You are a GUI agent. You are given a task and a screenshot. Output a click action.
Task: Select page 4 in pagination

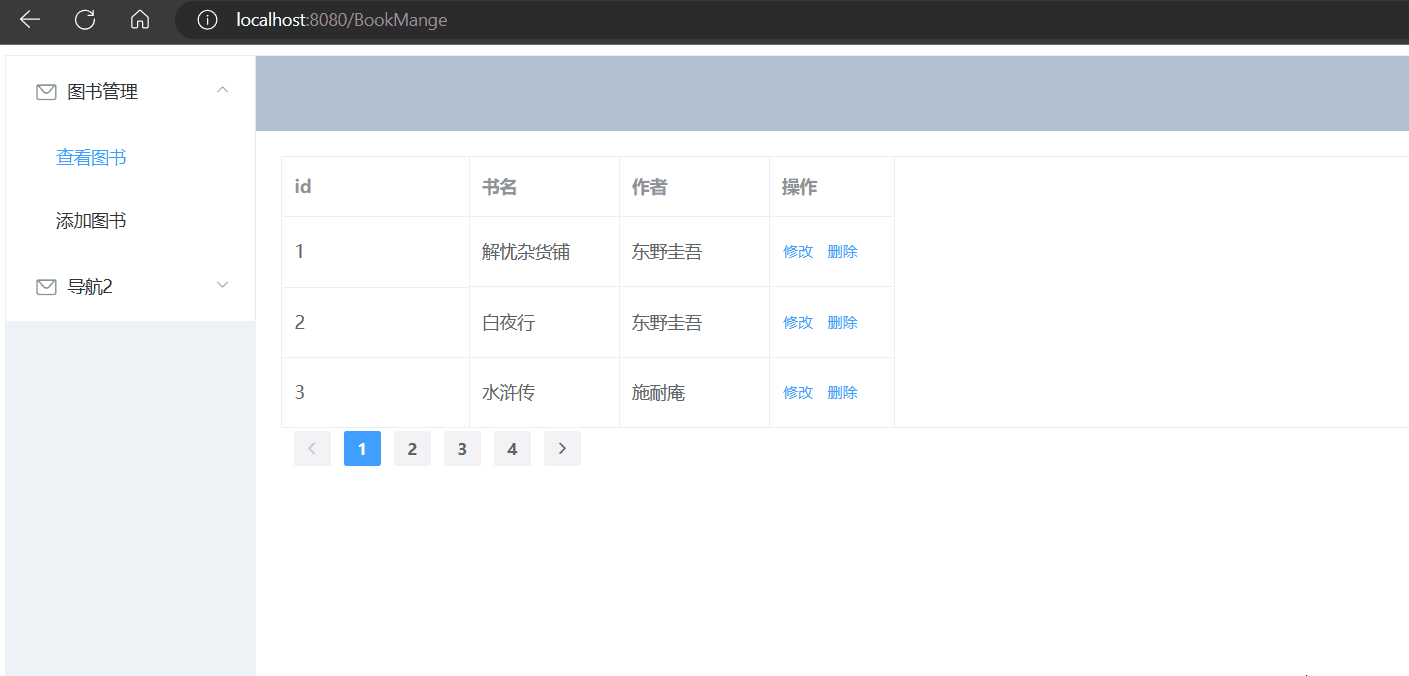(x=512, y=449)
